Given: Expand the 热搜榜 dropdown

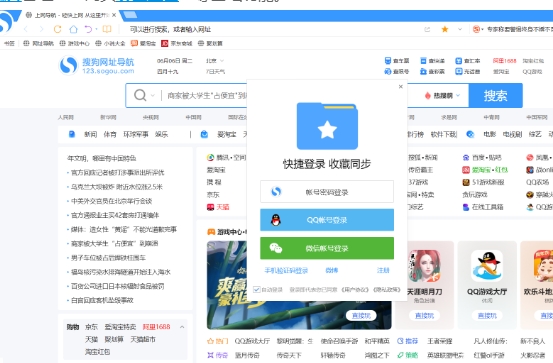Looking at the screenshot, I should pos(458,95).
